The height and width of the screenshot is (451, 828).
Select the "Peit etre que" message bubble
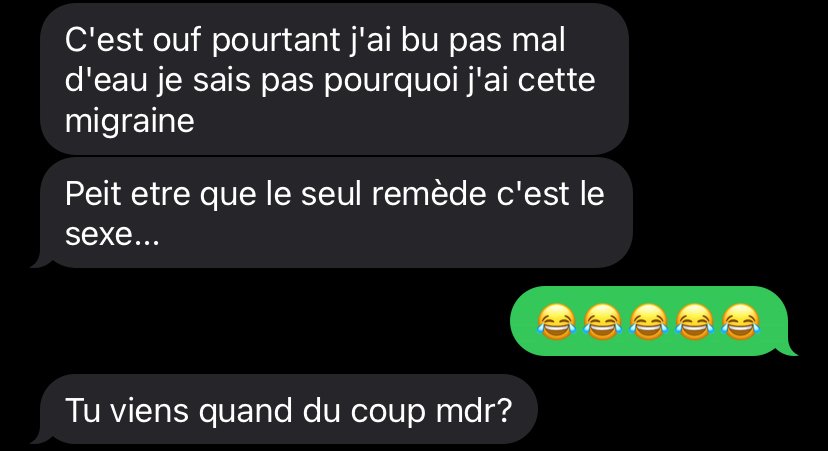click(336, 212)
